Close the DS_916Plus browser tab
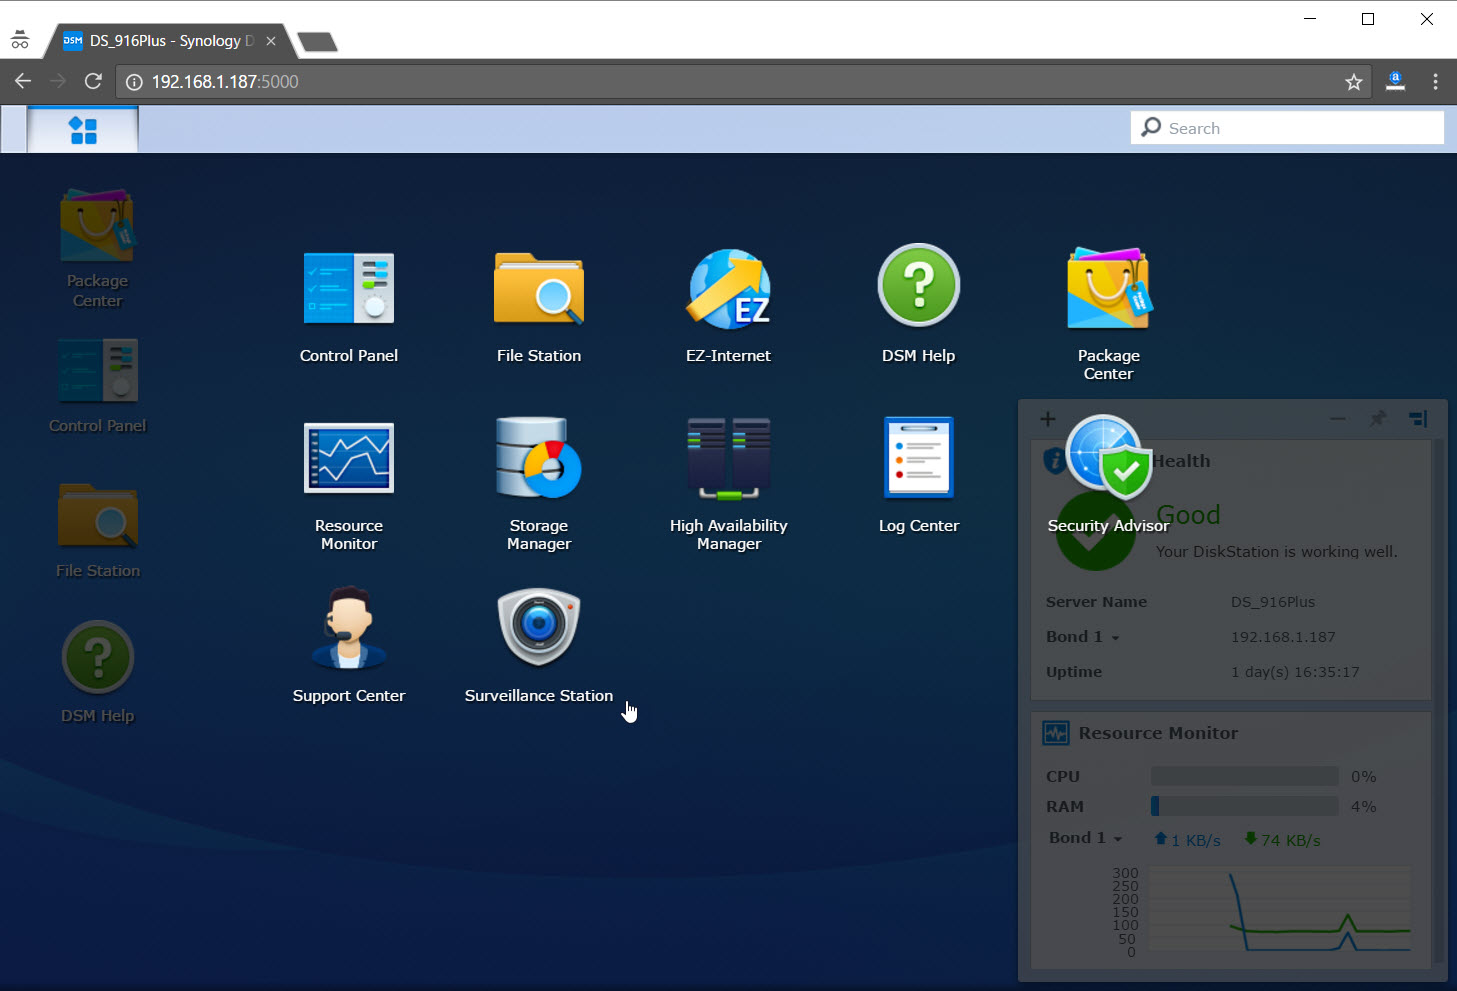 coord(271,41)
